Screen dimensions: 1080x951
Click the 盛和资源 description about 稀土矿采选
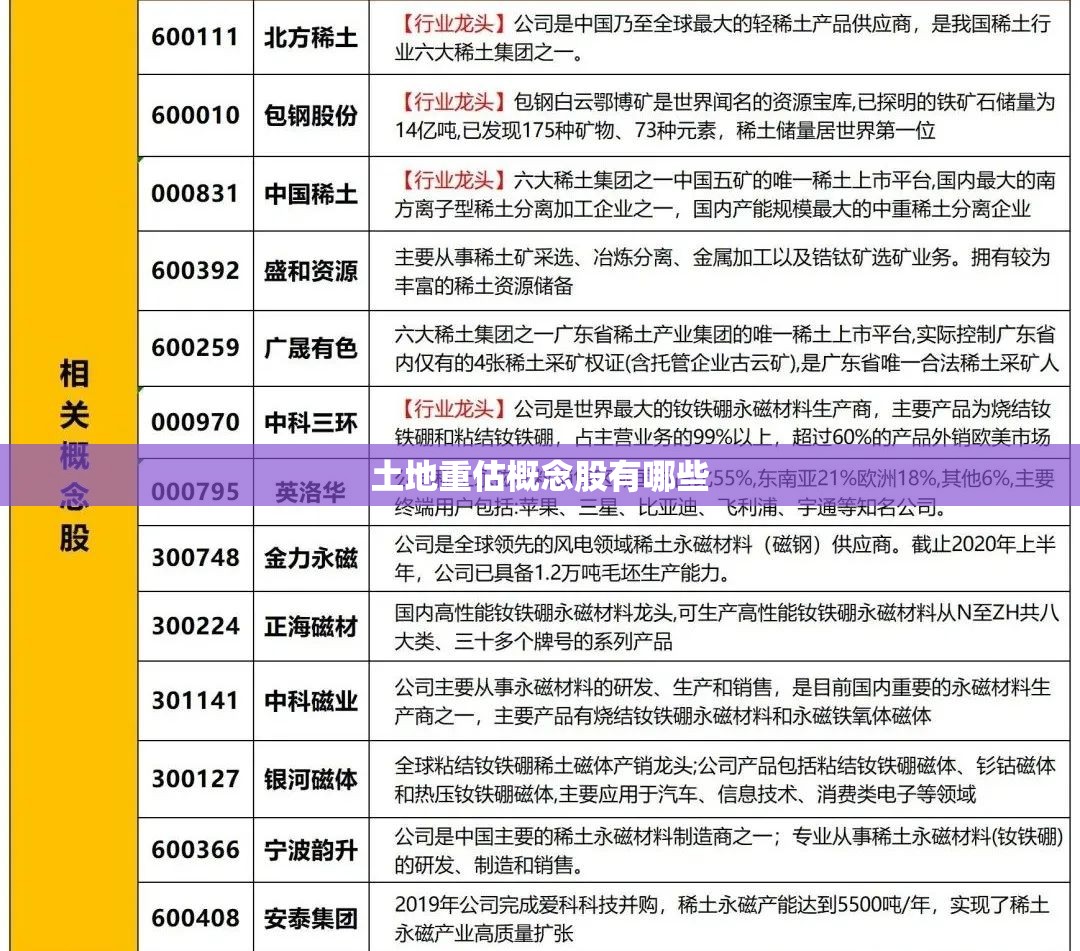(x=723, y=271)
